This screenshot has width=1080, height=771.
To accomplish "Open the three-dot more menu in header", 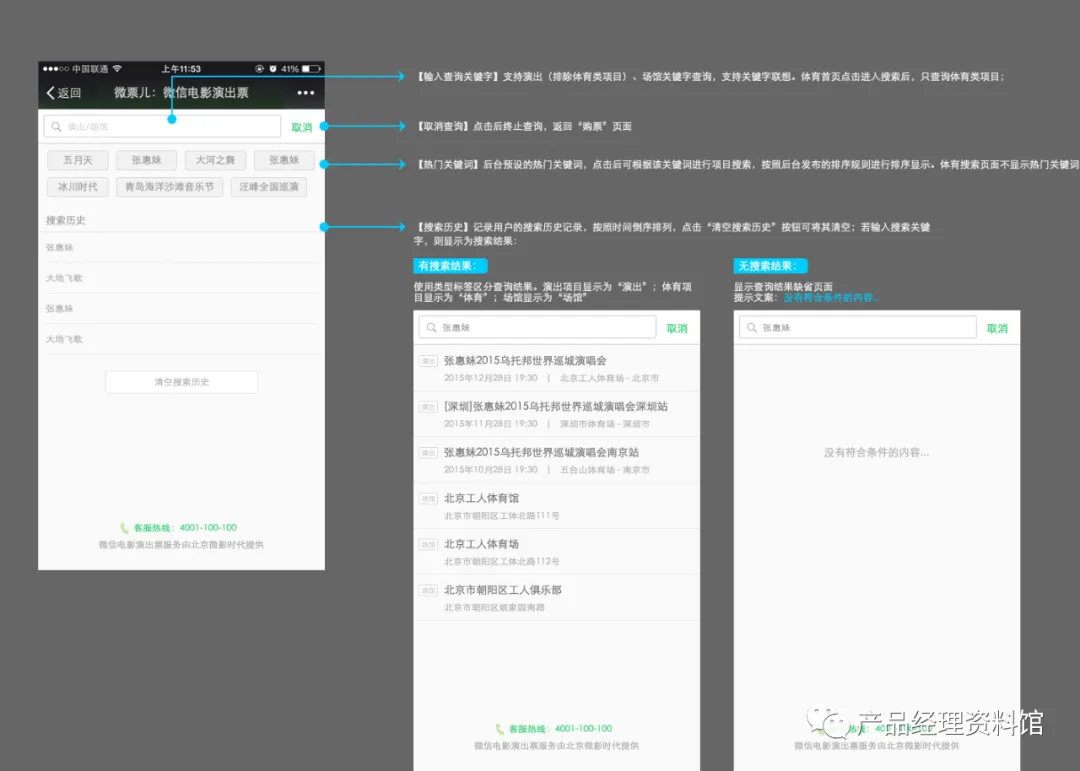I will (306, 93).
